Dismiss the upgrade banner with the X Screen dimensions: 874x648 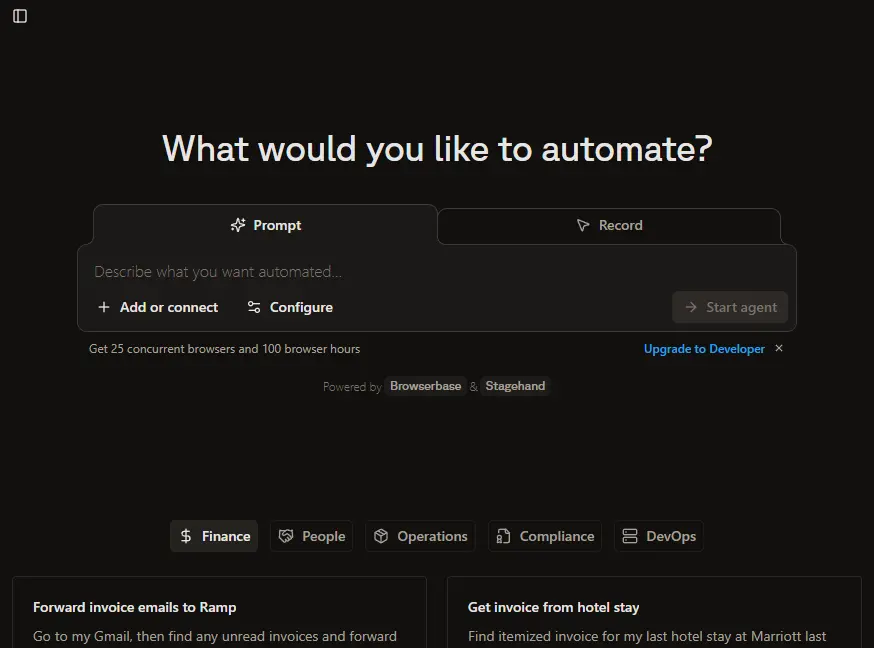(x=779, y=348)
